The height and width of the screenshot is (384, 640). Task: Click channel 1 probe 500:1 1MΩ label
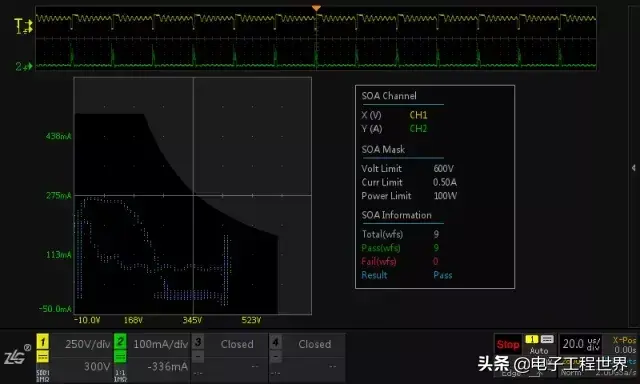tap(43, 376)
